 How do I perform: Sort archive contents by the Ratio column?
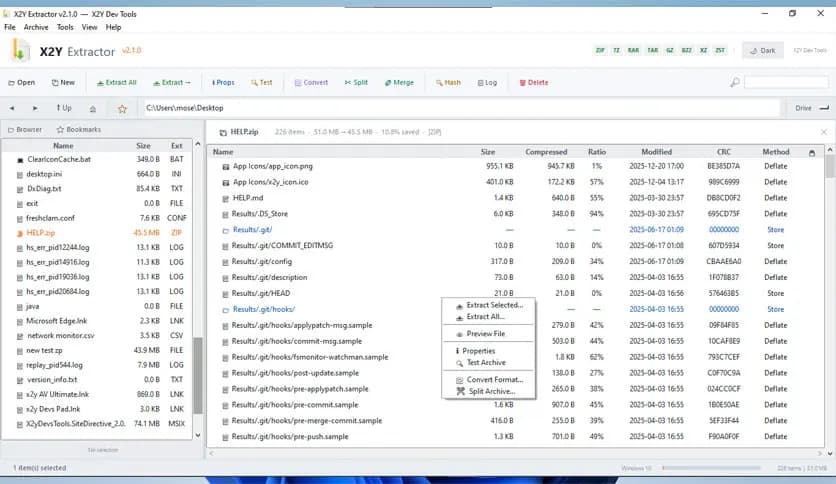597,152
